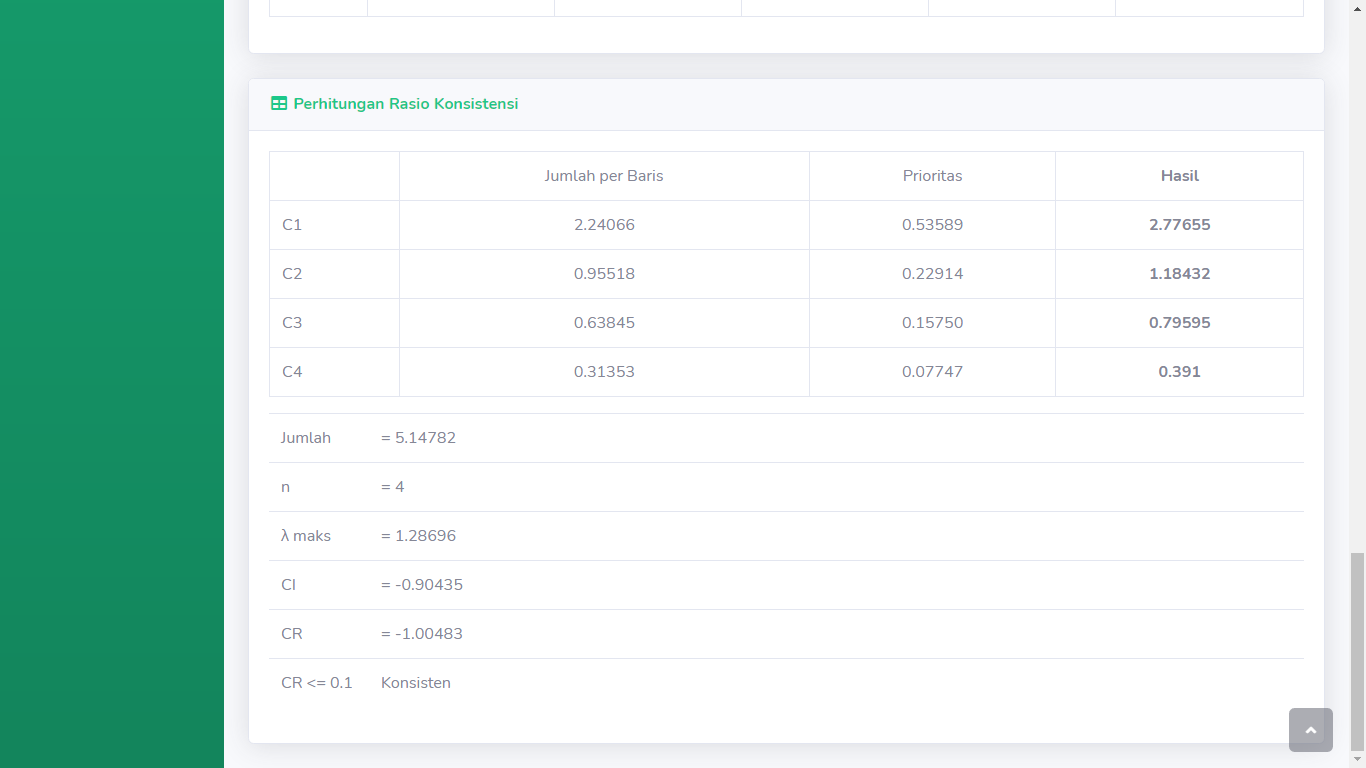Click result value 0.391
This screenshot has height=768, width=1366.
point(1180,372)
